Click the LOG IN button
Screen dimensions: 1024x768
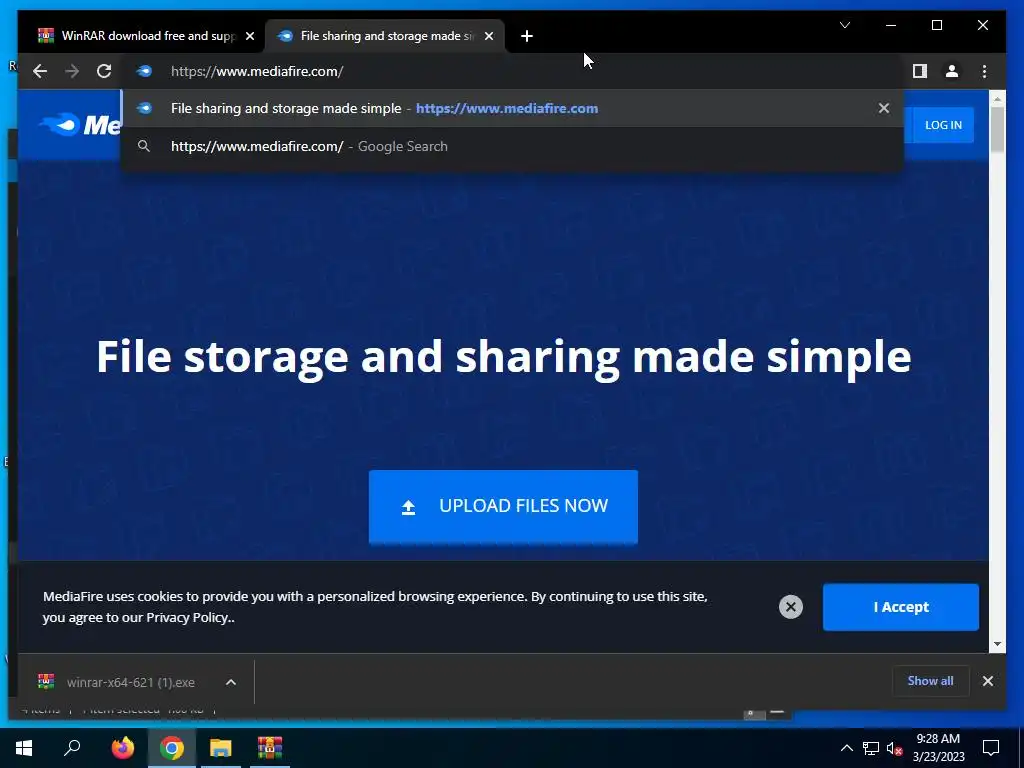click(943, 125)
